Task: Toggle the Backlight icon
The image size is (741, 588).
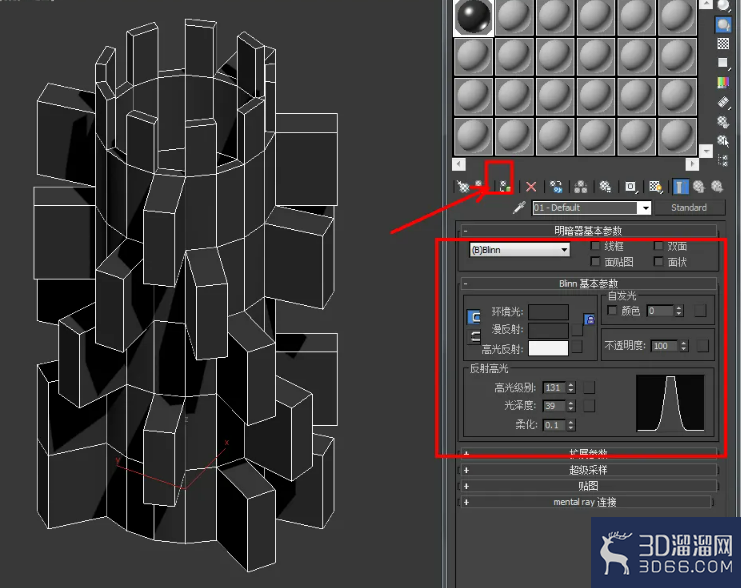Action: pos(724,25)
